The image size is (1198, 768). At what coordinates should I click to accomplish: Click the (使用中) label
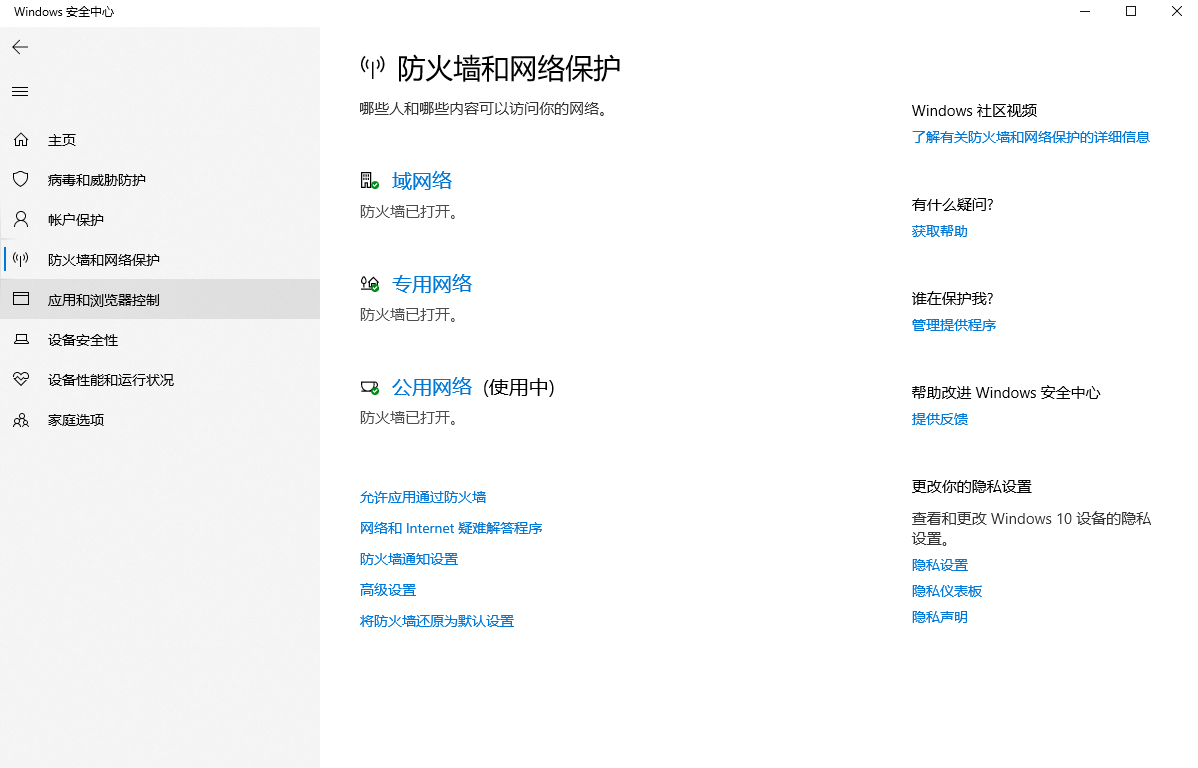(x=519, y=387)
